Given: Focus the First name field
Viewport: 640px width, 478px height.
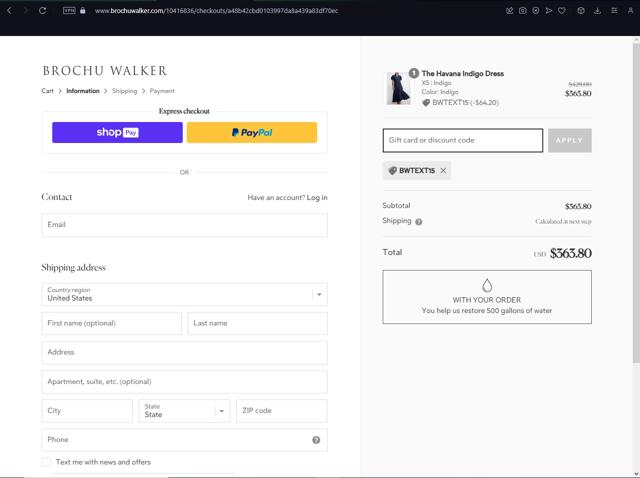Looking at the screenshot, I should [111, 323].
